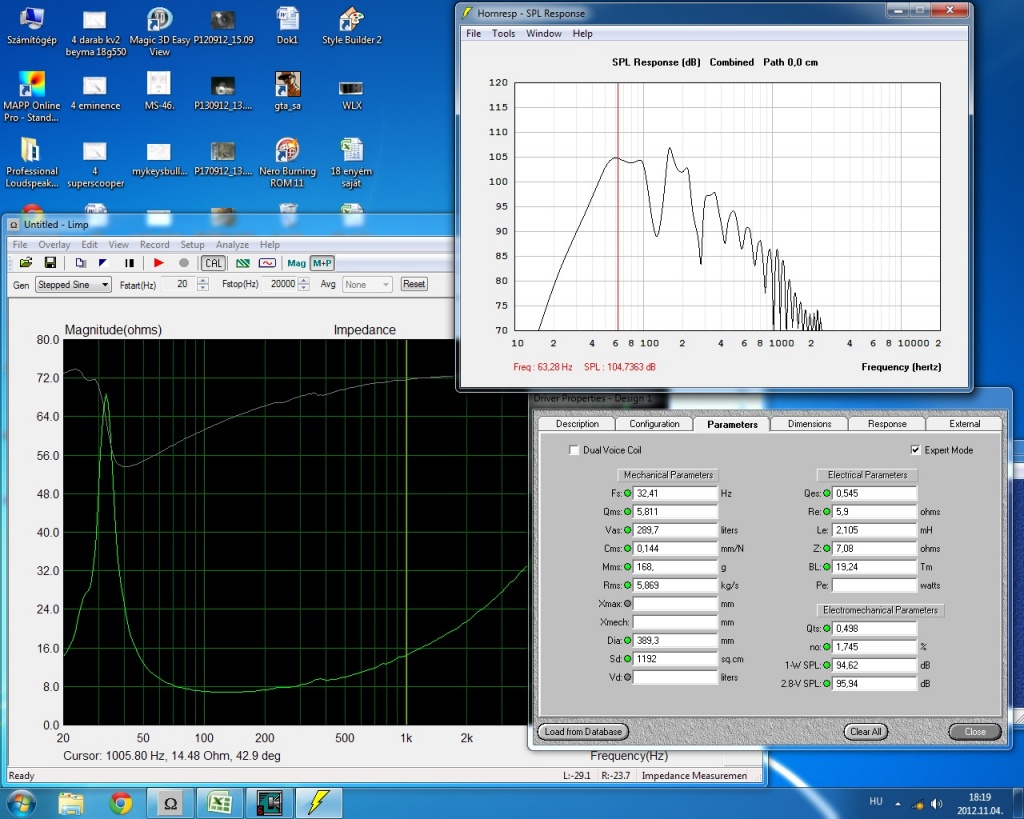Increase Fstart value with the spinner arrow
1024x819 pixels.
(x=203, y=281)
